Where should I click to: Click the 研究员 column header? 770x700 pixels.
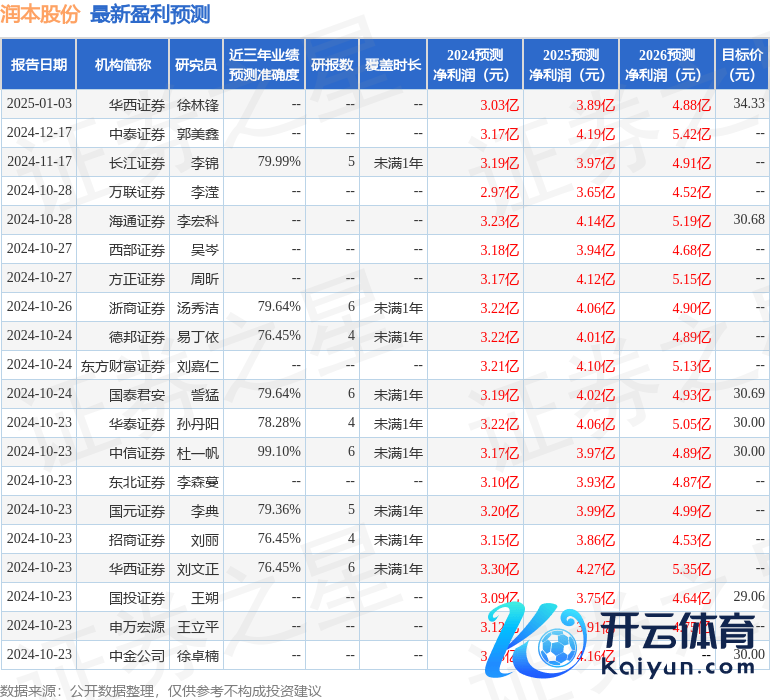(195, 65)
